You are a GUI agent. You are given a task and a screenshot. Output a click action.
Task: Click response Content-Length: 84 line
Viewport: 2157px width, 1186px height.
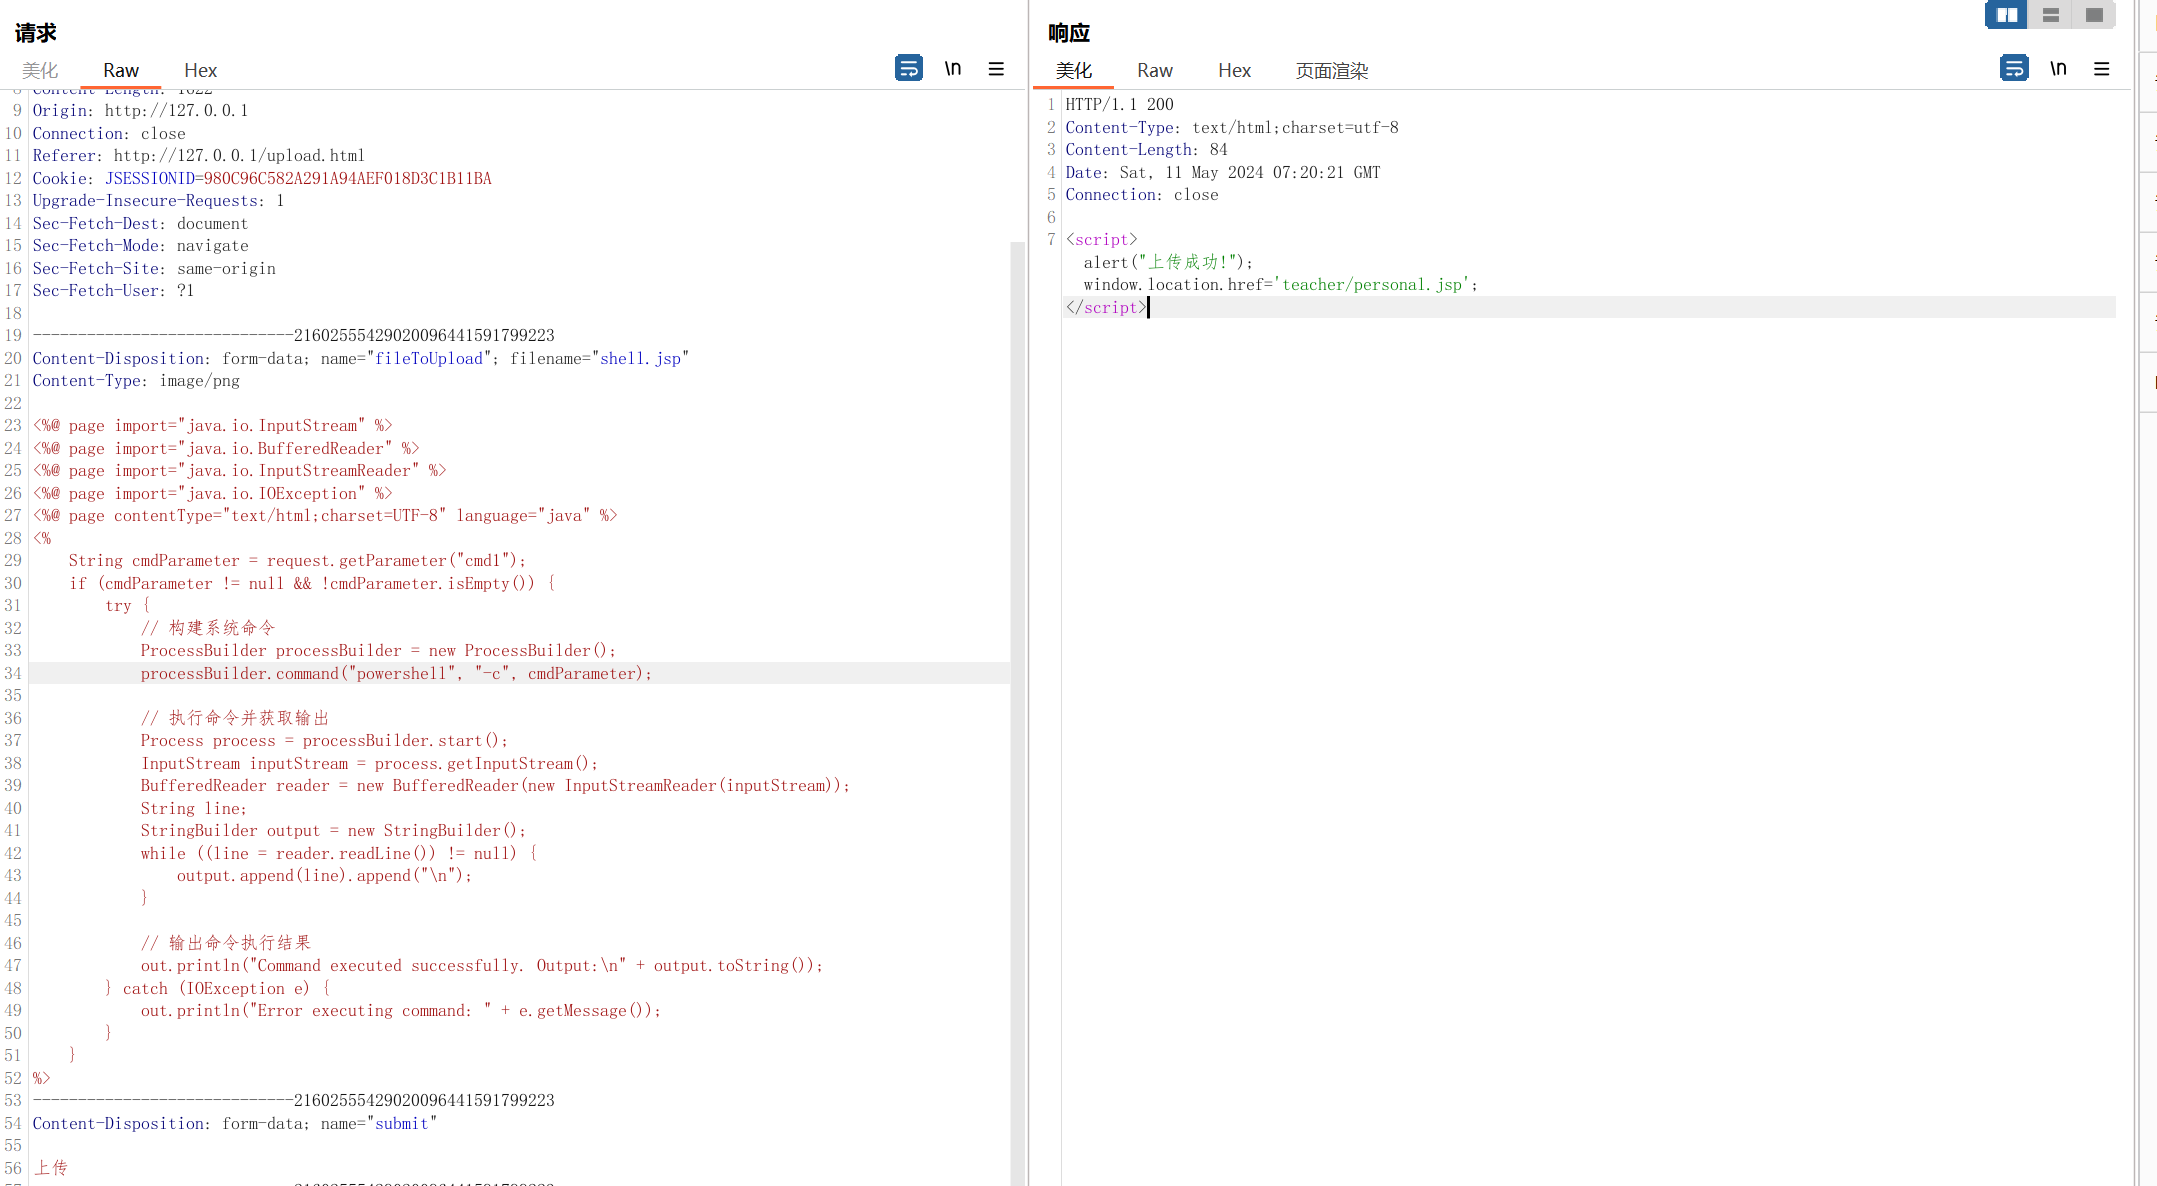click(1146, 149)
